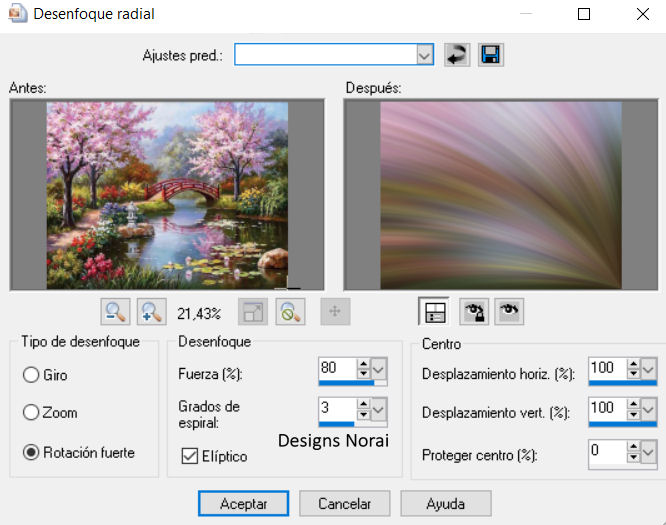Click the Paint Shop Pro title bar icon
Viewport: 666px width, 525px height.
point(17,14)
